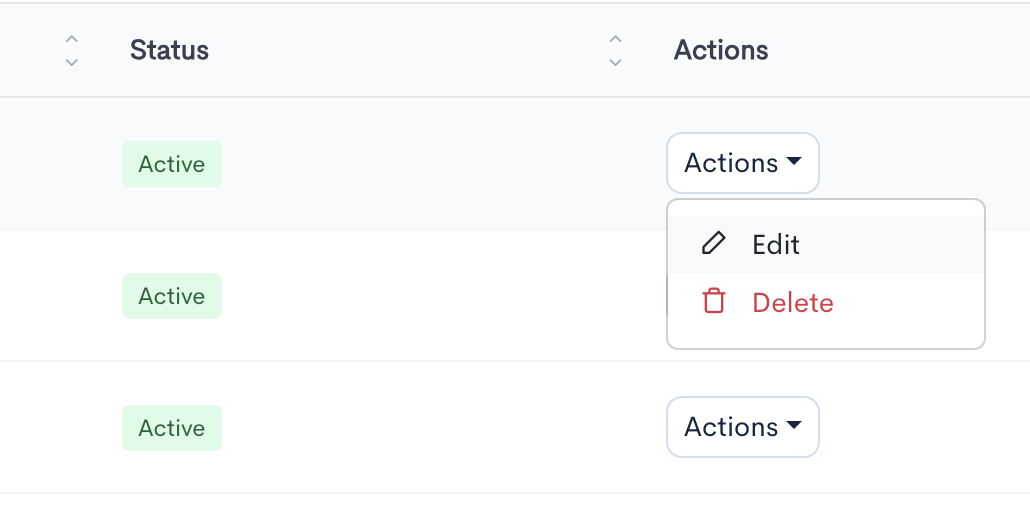Viewport: 1030px width, 506px height.
Task: Click the second row's green Active badge
Action: tap(172, 296)
